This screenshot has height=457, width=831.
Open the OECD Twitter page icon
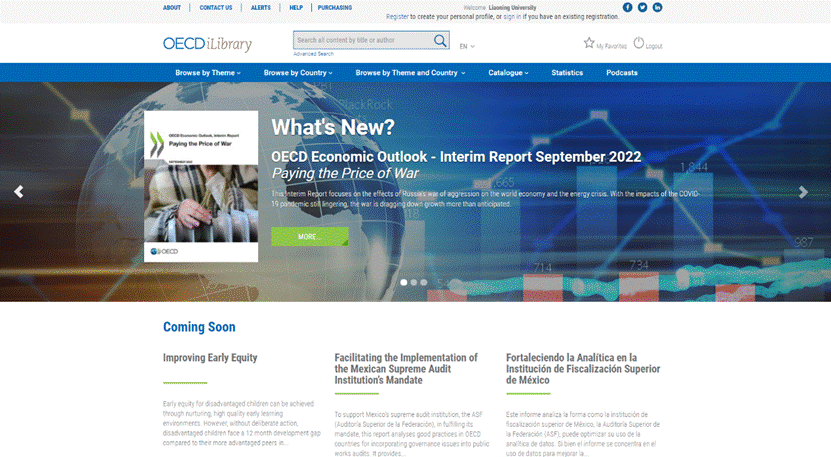pyautogui.click(x=643, y=7)
